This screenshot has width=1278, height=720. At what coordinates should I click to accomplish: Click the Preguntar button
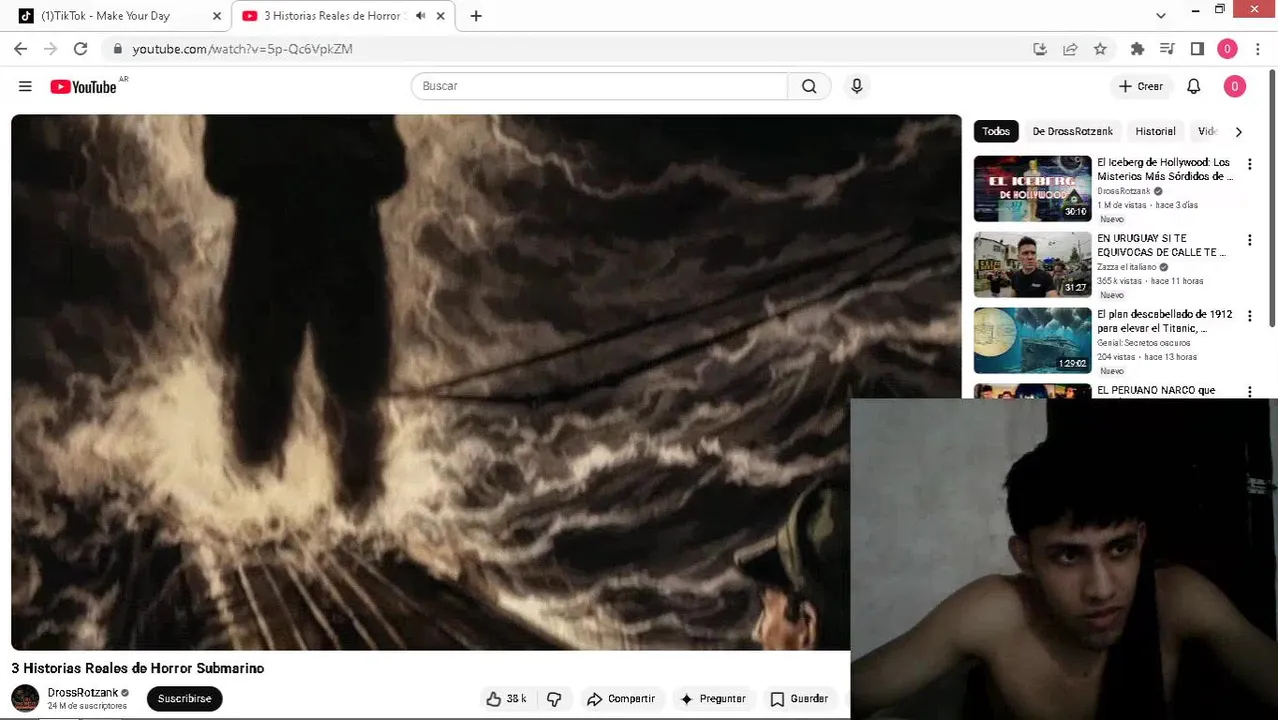tap(713, 699)
